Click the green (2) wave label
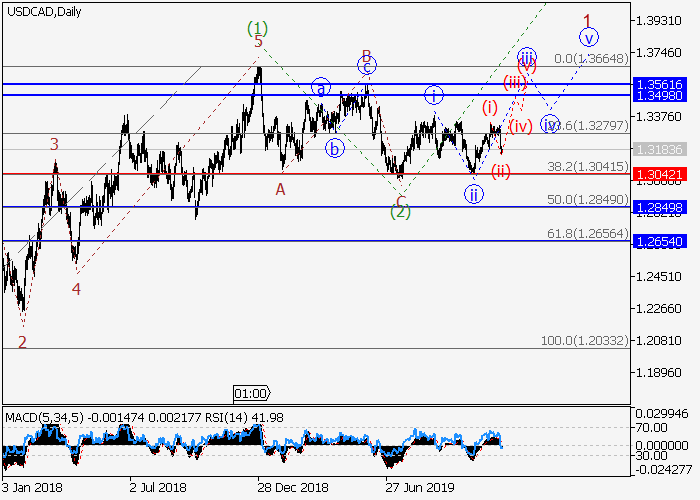Image resolution: width=700 pixels, height=500 pixels. coord(401,211)
